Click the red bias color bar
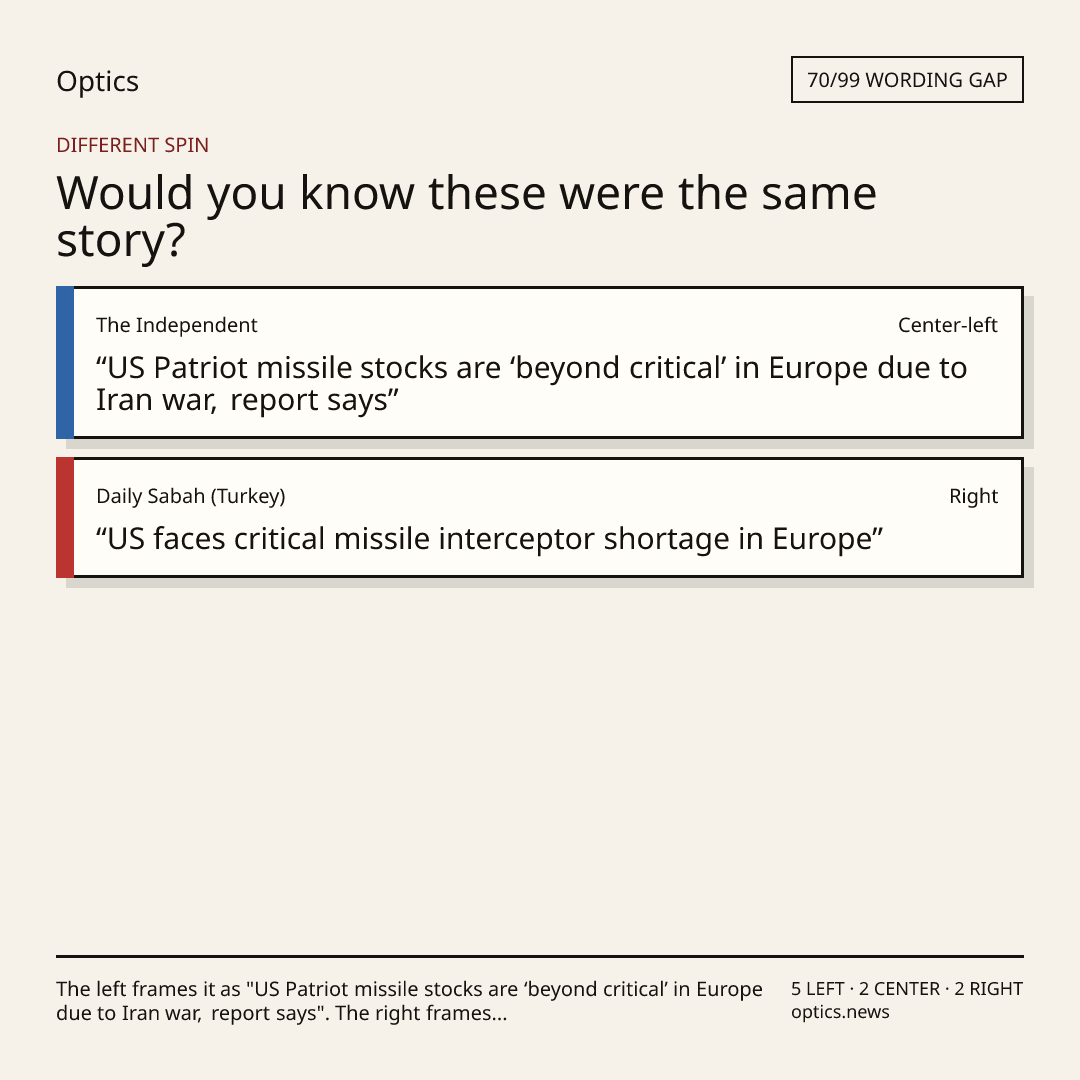This screenshot has width=1080, height=1080. click(x=65, y=517)
